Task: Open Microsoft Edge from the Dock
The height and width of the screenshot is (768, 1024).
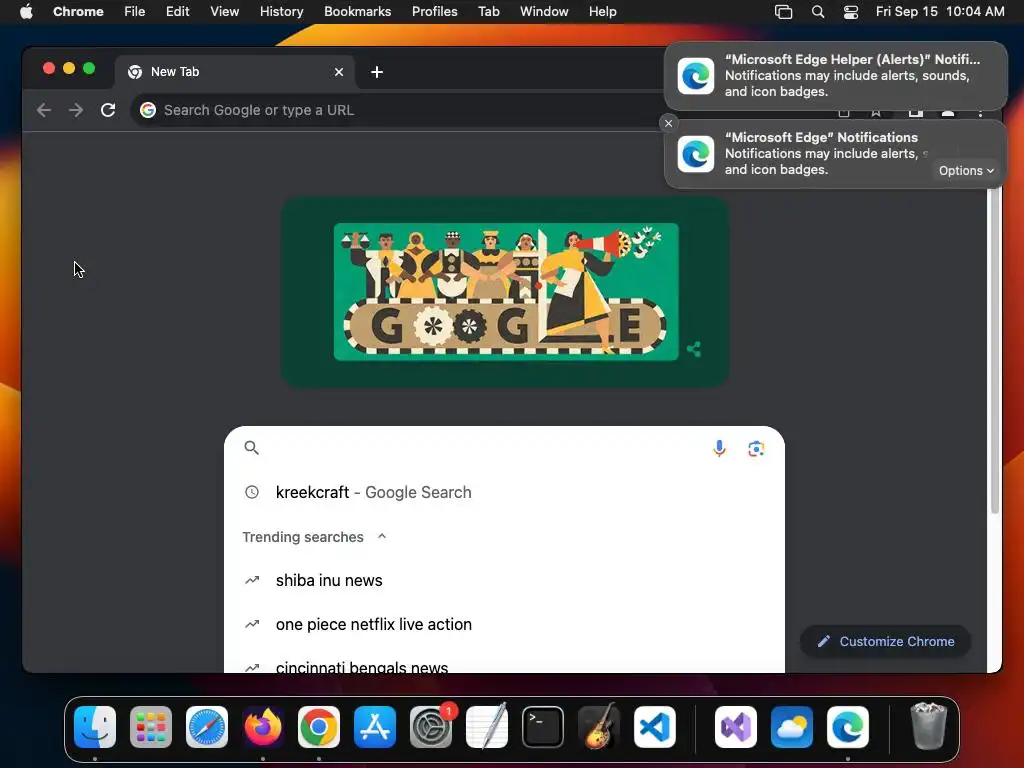Action: pyautogui.click(x=848, y=727)
